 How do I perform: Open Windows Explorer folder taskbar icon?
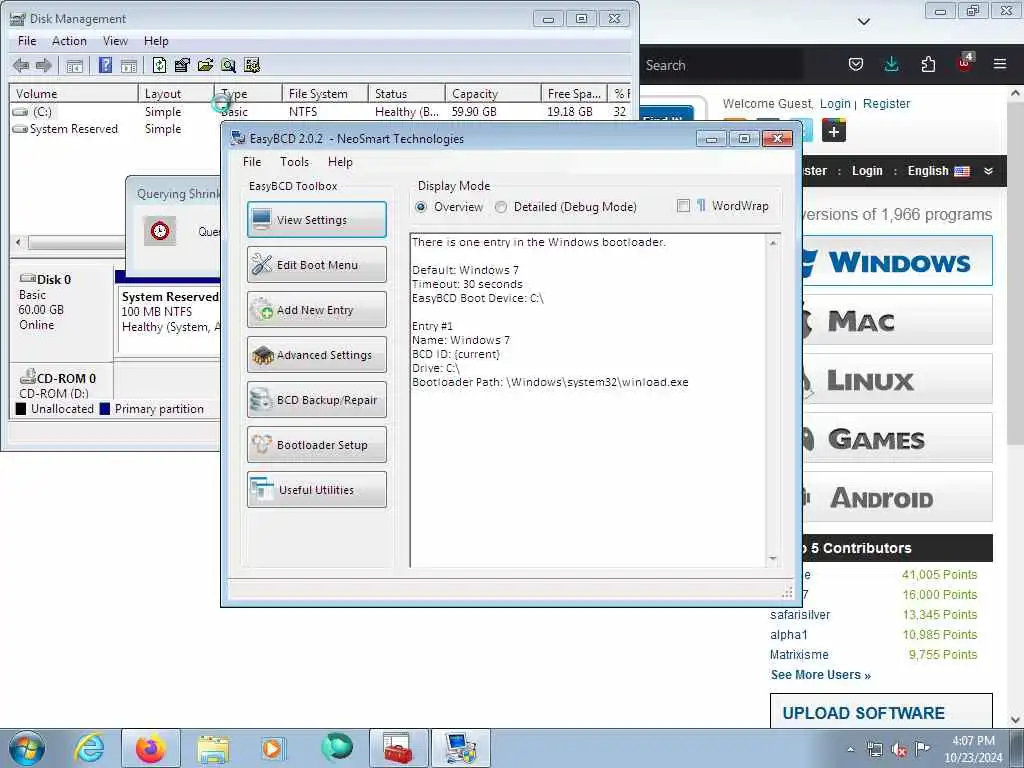pos(213,749)
